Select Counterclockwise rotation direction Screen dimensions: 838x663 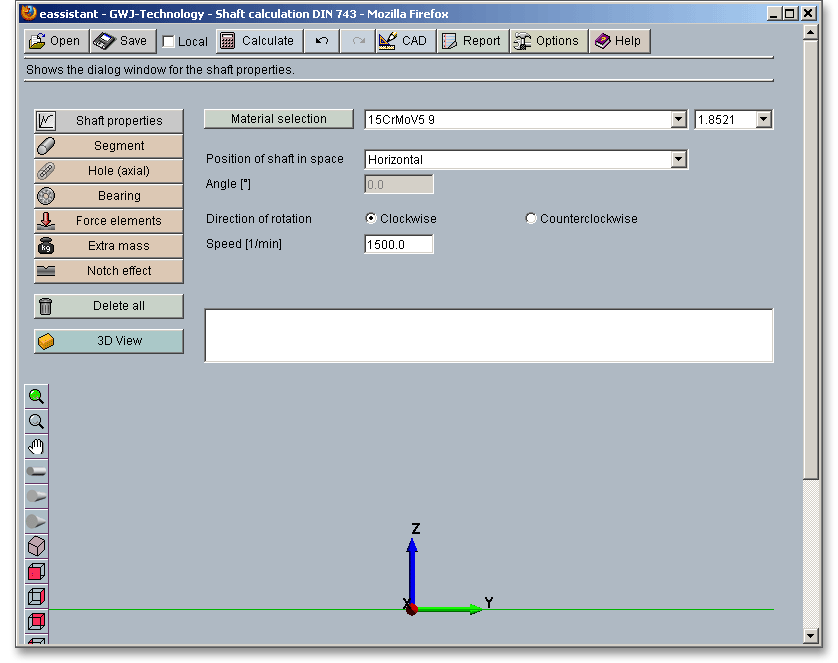point(531,219)
